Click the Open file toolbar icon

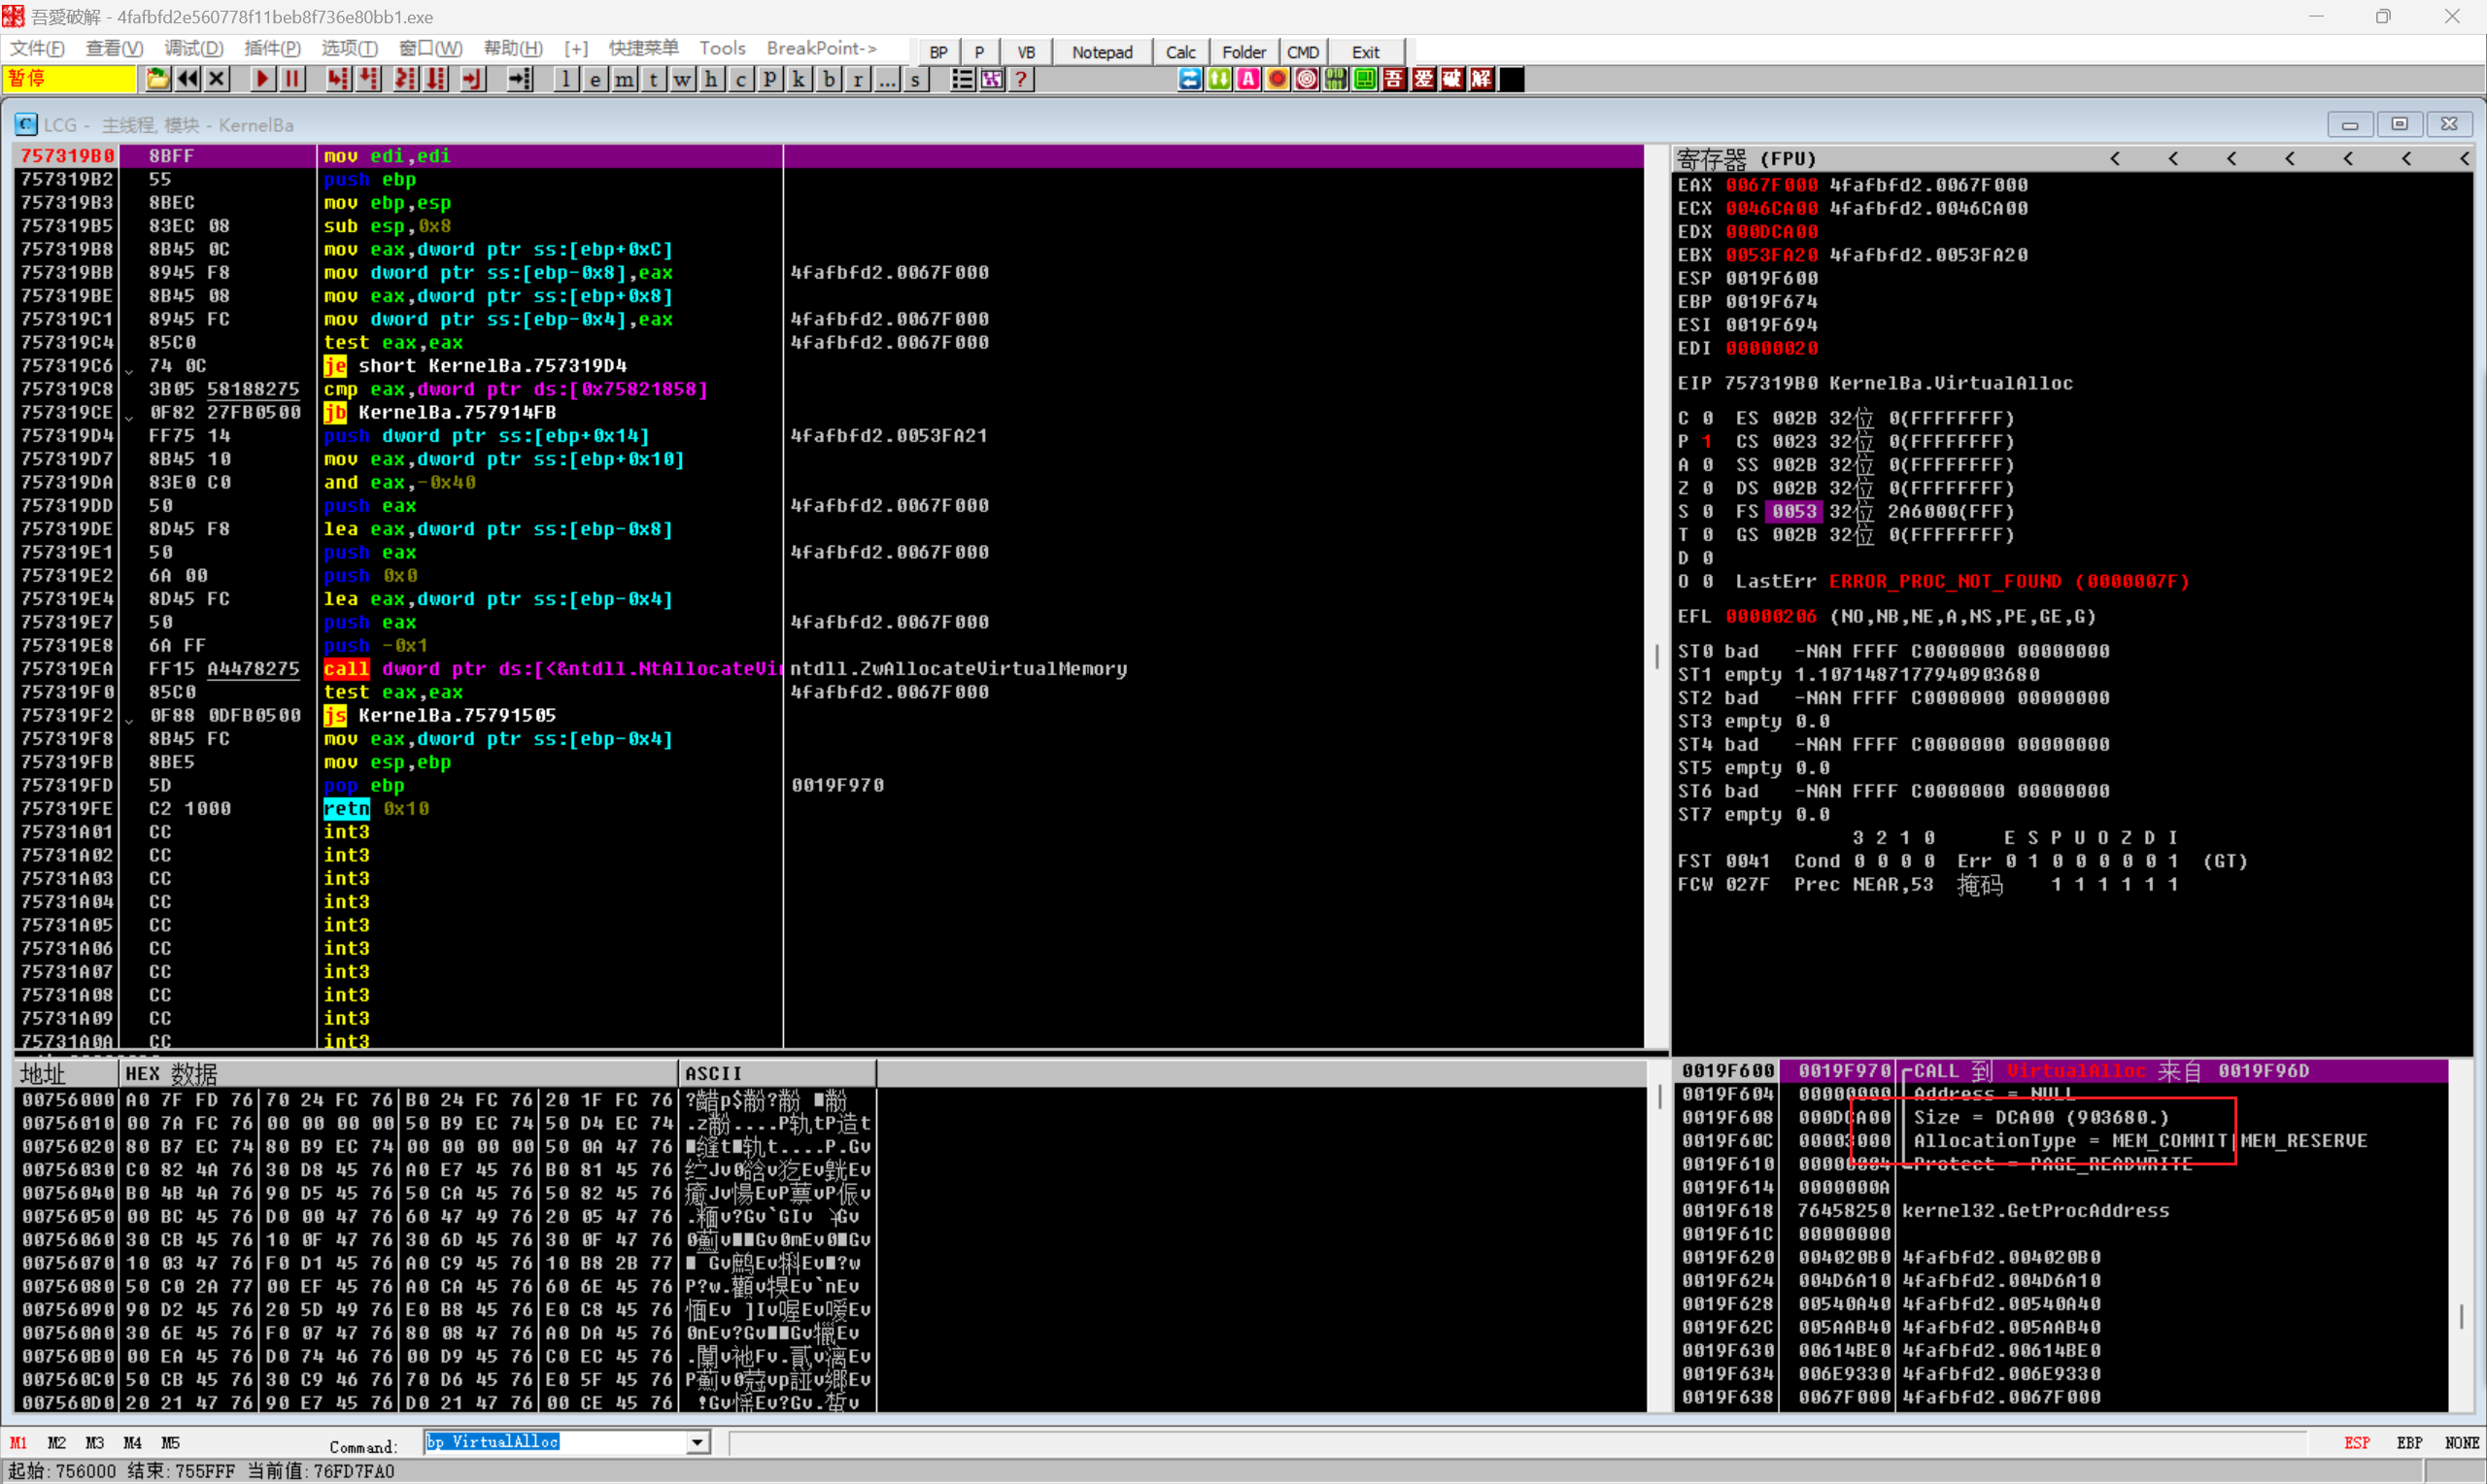coord(157,79)
